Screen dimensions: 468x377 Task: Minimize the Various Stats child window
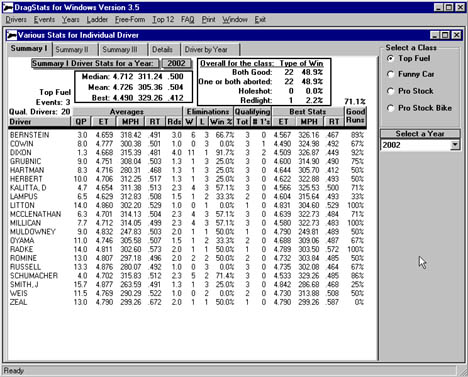pyautogui.click(x=434, y=35)
